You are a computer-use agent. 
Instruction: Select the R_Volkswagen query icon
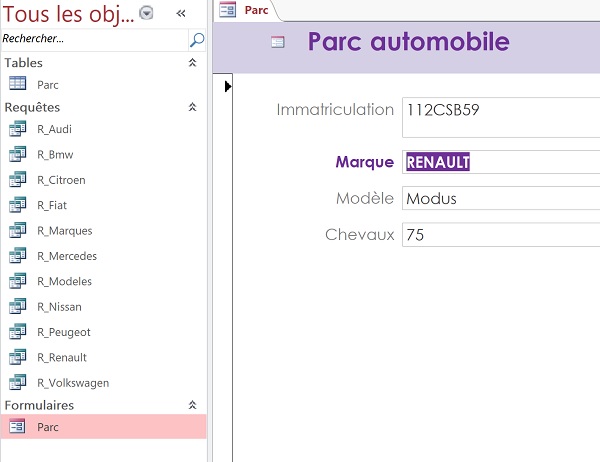click(x=18, y=382)
